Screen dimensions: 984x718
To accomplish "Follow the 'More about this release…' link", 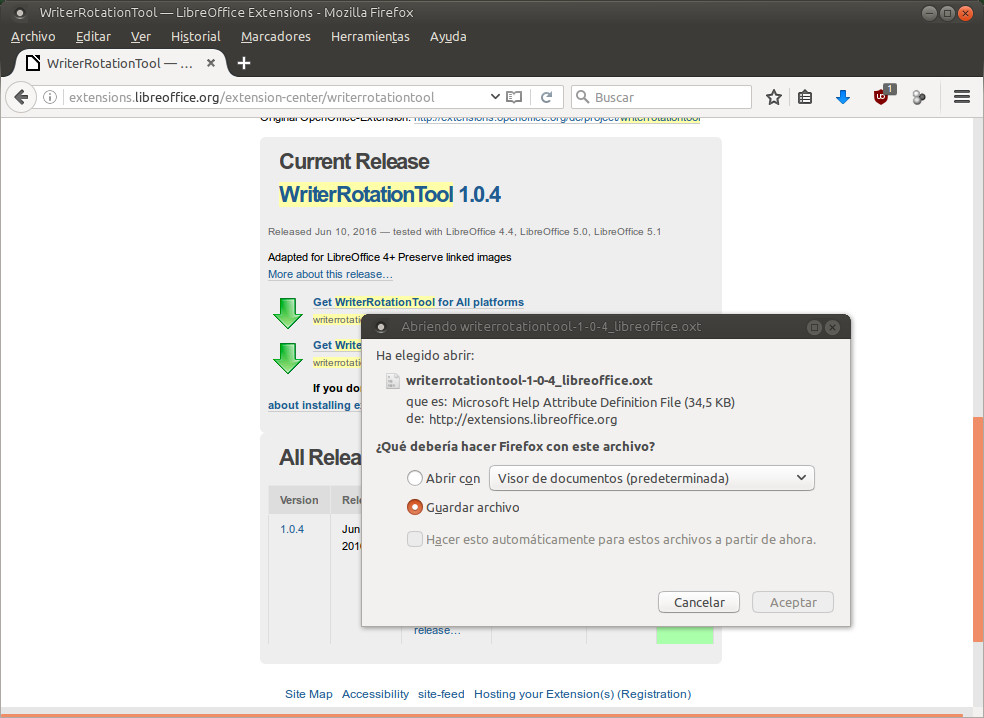I will (x=330, y=274).
